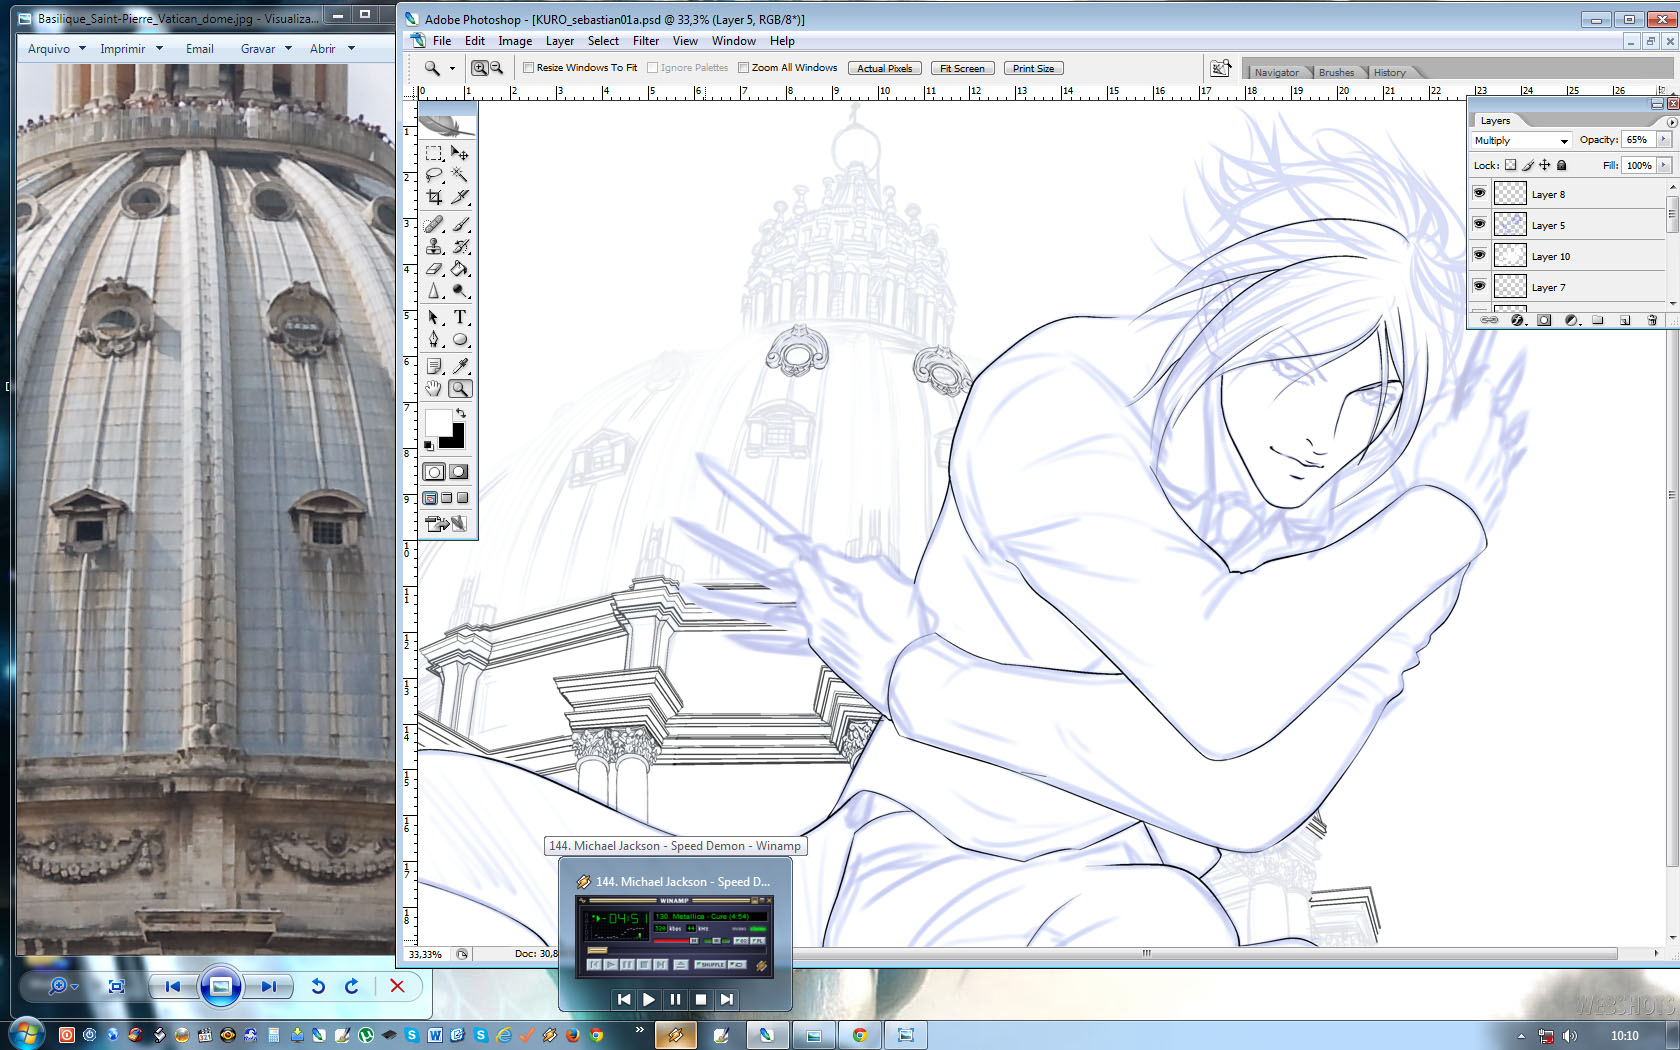Open the Layers panel flyout menu
The width and height of the screenshot is (1680, 1050).
tap(1671, 121)
